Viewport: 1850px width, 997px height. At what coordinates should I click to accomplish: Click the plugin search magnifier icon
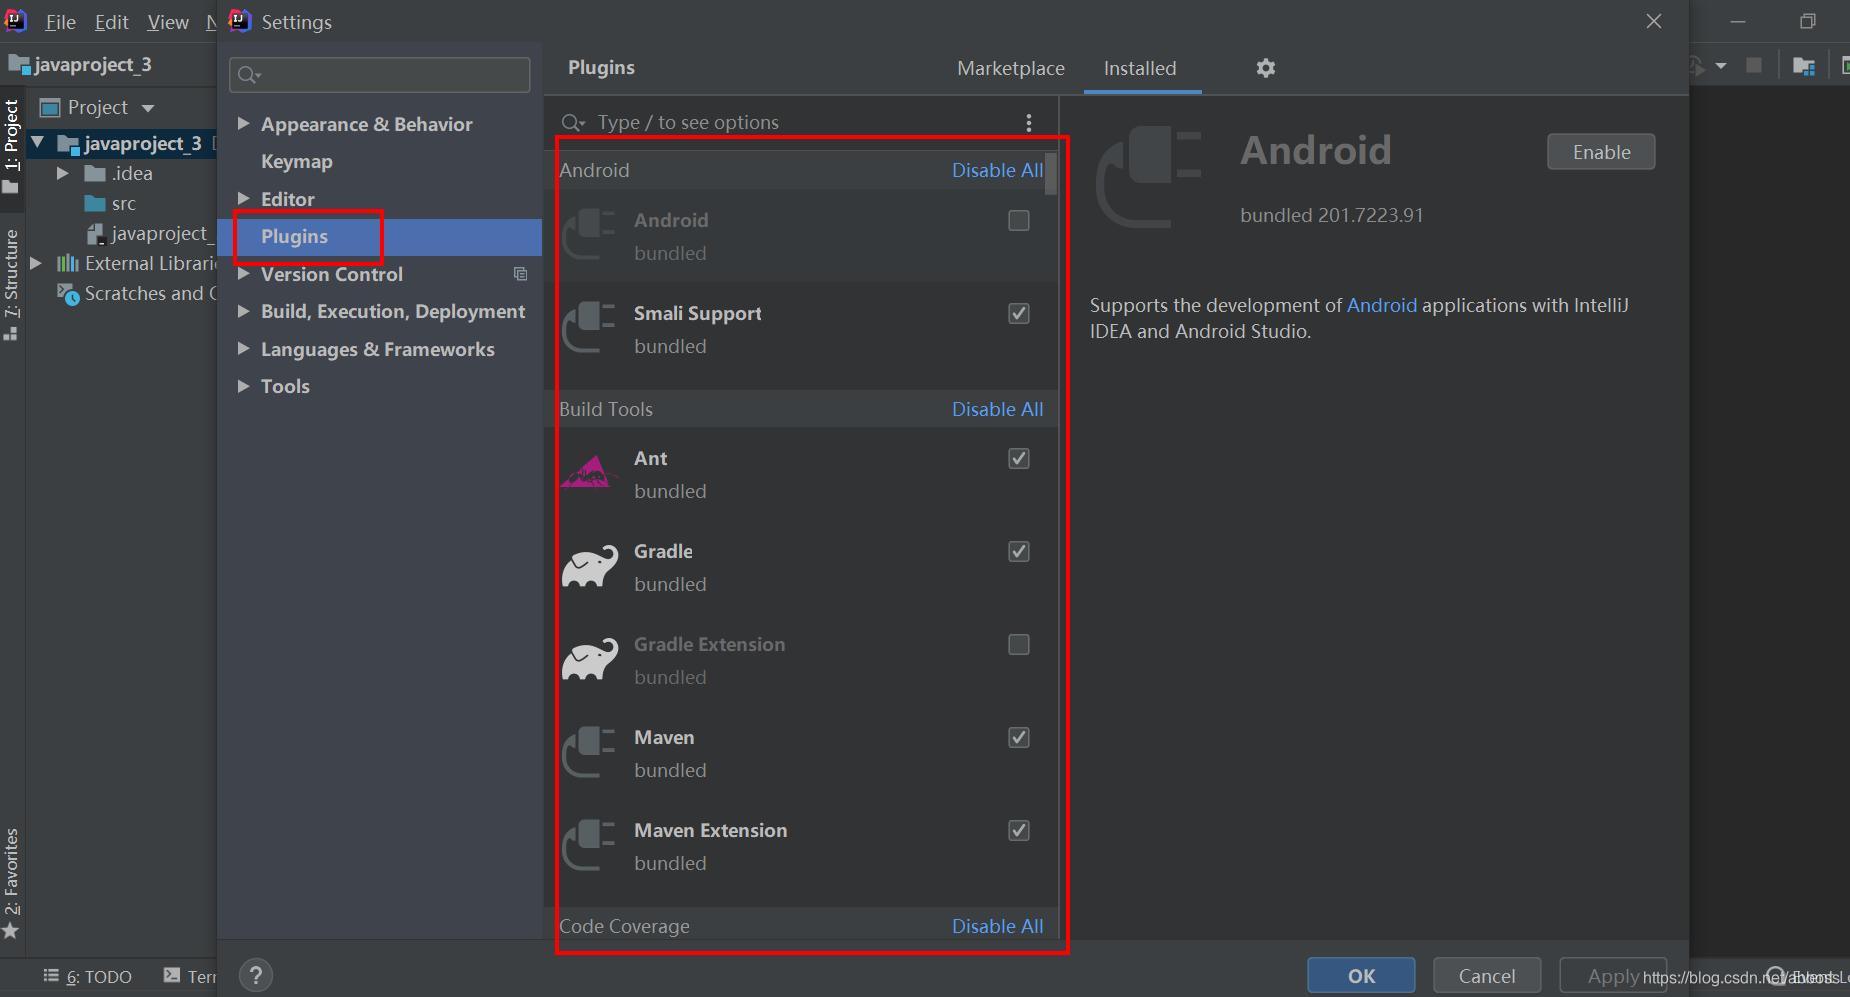(x=573, y=122)
